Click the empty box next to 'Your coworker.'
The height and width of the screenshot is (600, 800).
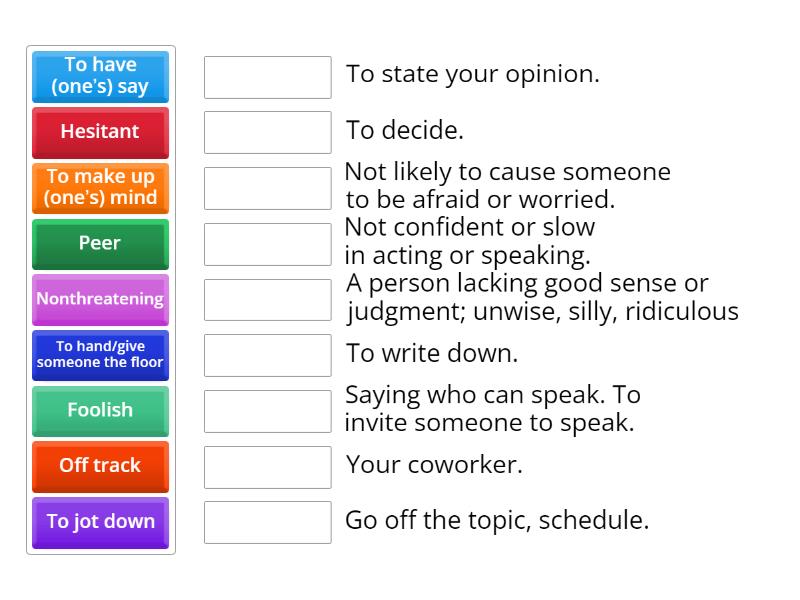click(x=267, y=466)
